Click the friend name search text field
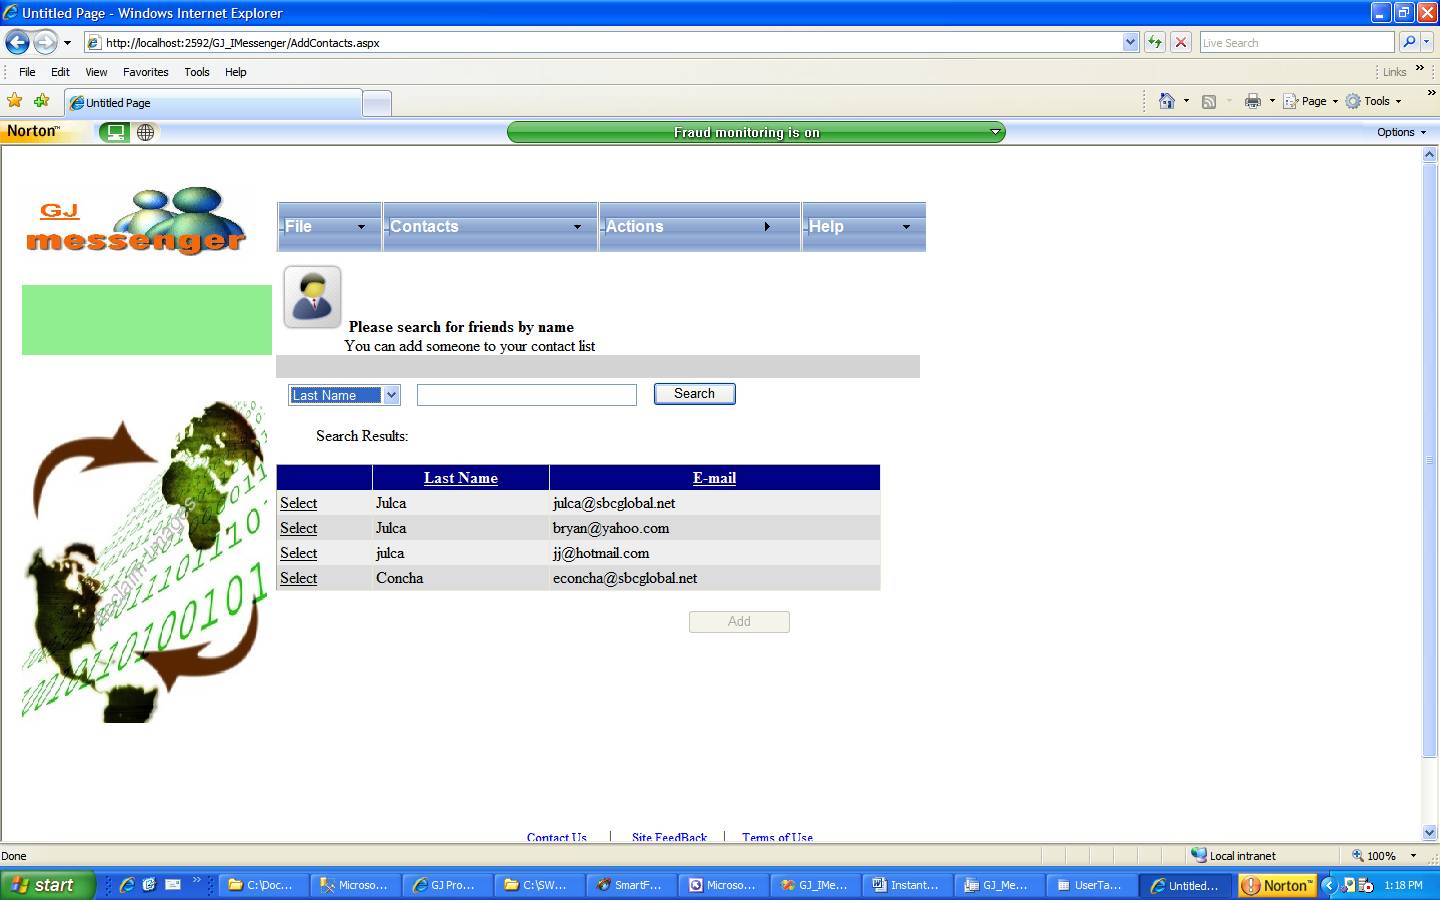 tap(526, 395)
